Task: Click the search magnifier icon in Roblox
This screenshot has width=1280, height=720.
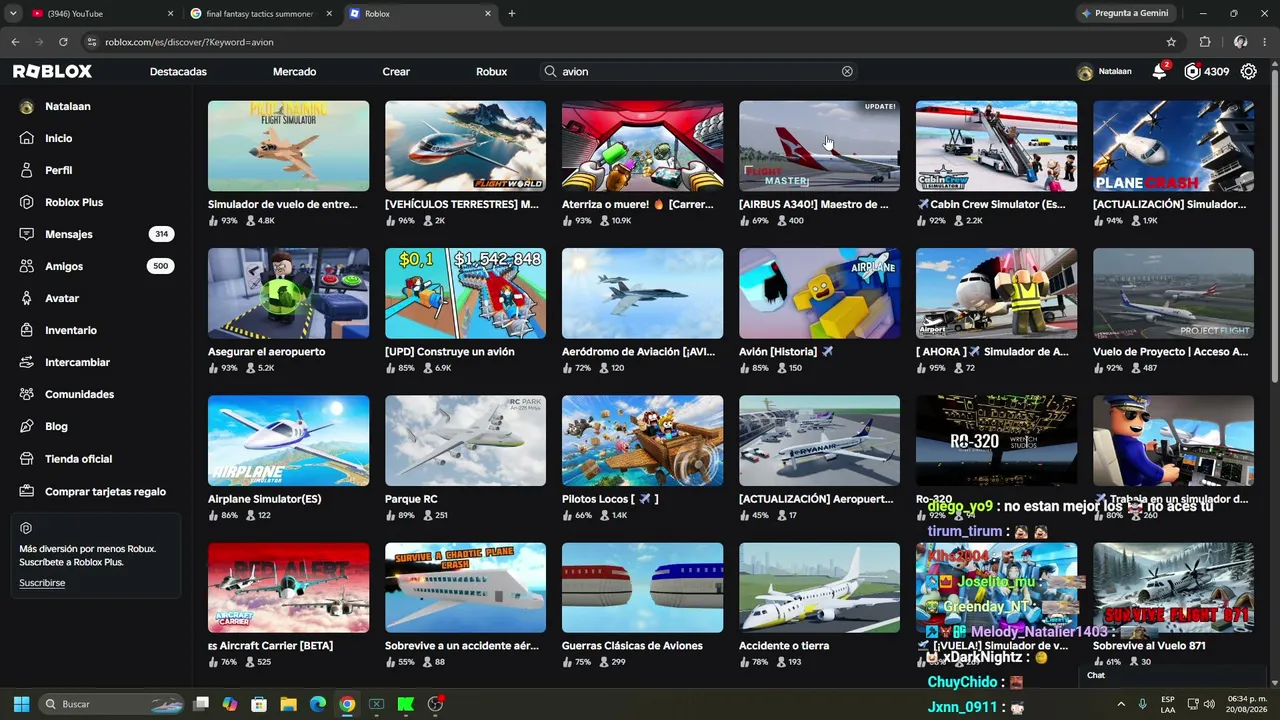Action: pos(550,72)
